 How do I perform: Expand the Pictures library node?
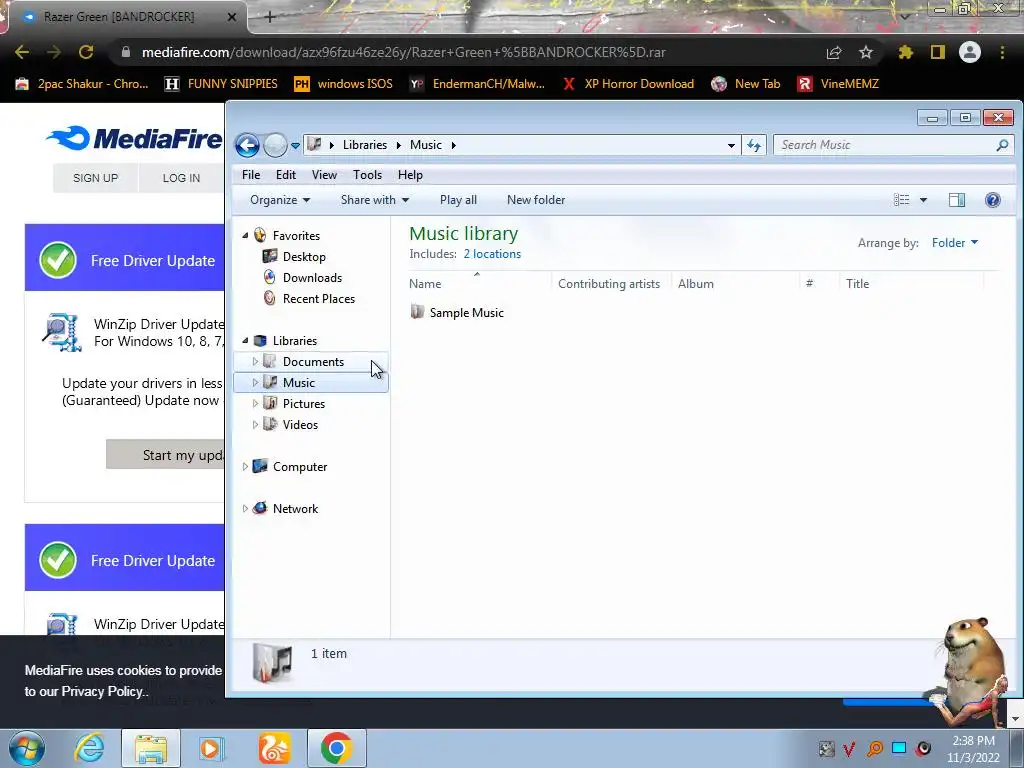point(255,404)
